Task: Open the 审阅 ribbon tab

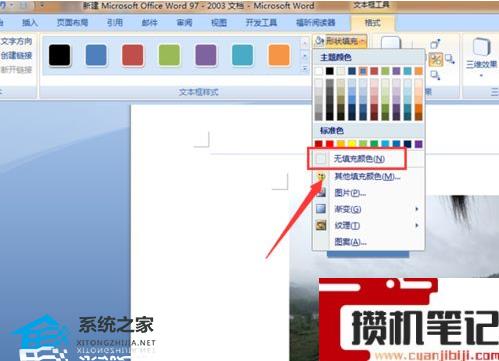Action: pyautogui.click(x=184, y=23)
